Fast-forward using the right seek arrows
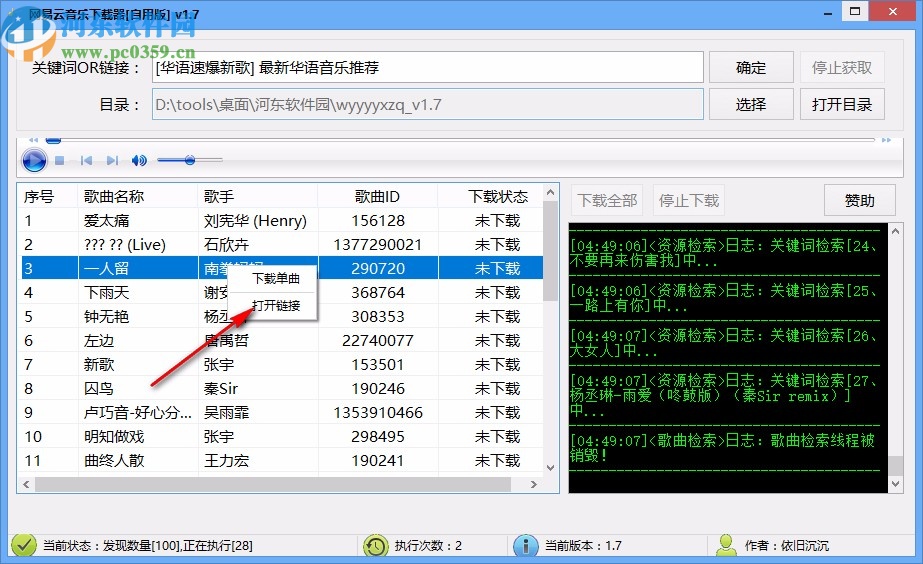The width and height of the screenshot is (923, 564). (x=887, y=140)
